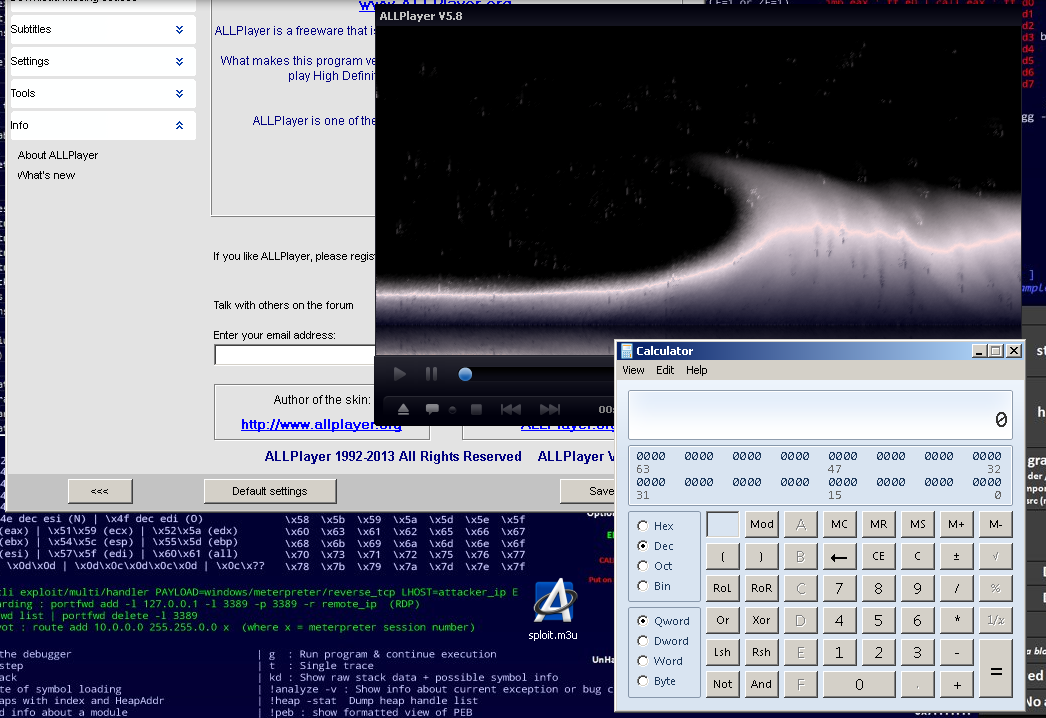Click the Not key in Calculator
The image size is (1046, 718).
pos(722,684)
